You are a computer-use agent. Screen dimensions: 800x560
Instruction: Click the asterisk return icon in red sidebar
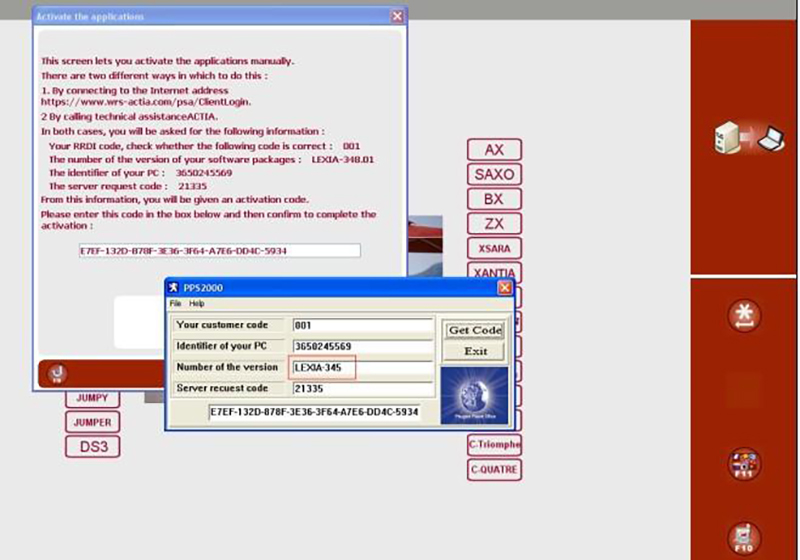click(744, 316)
